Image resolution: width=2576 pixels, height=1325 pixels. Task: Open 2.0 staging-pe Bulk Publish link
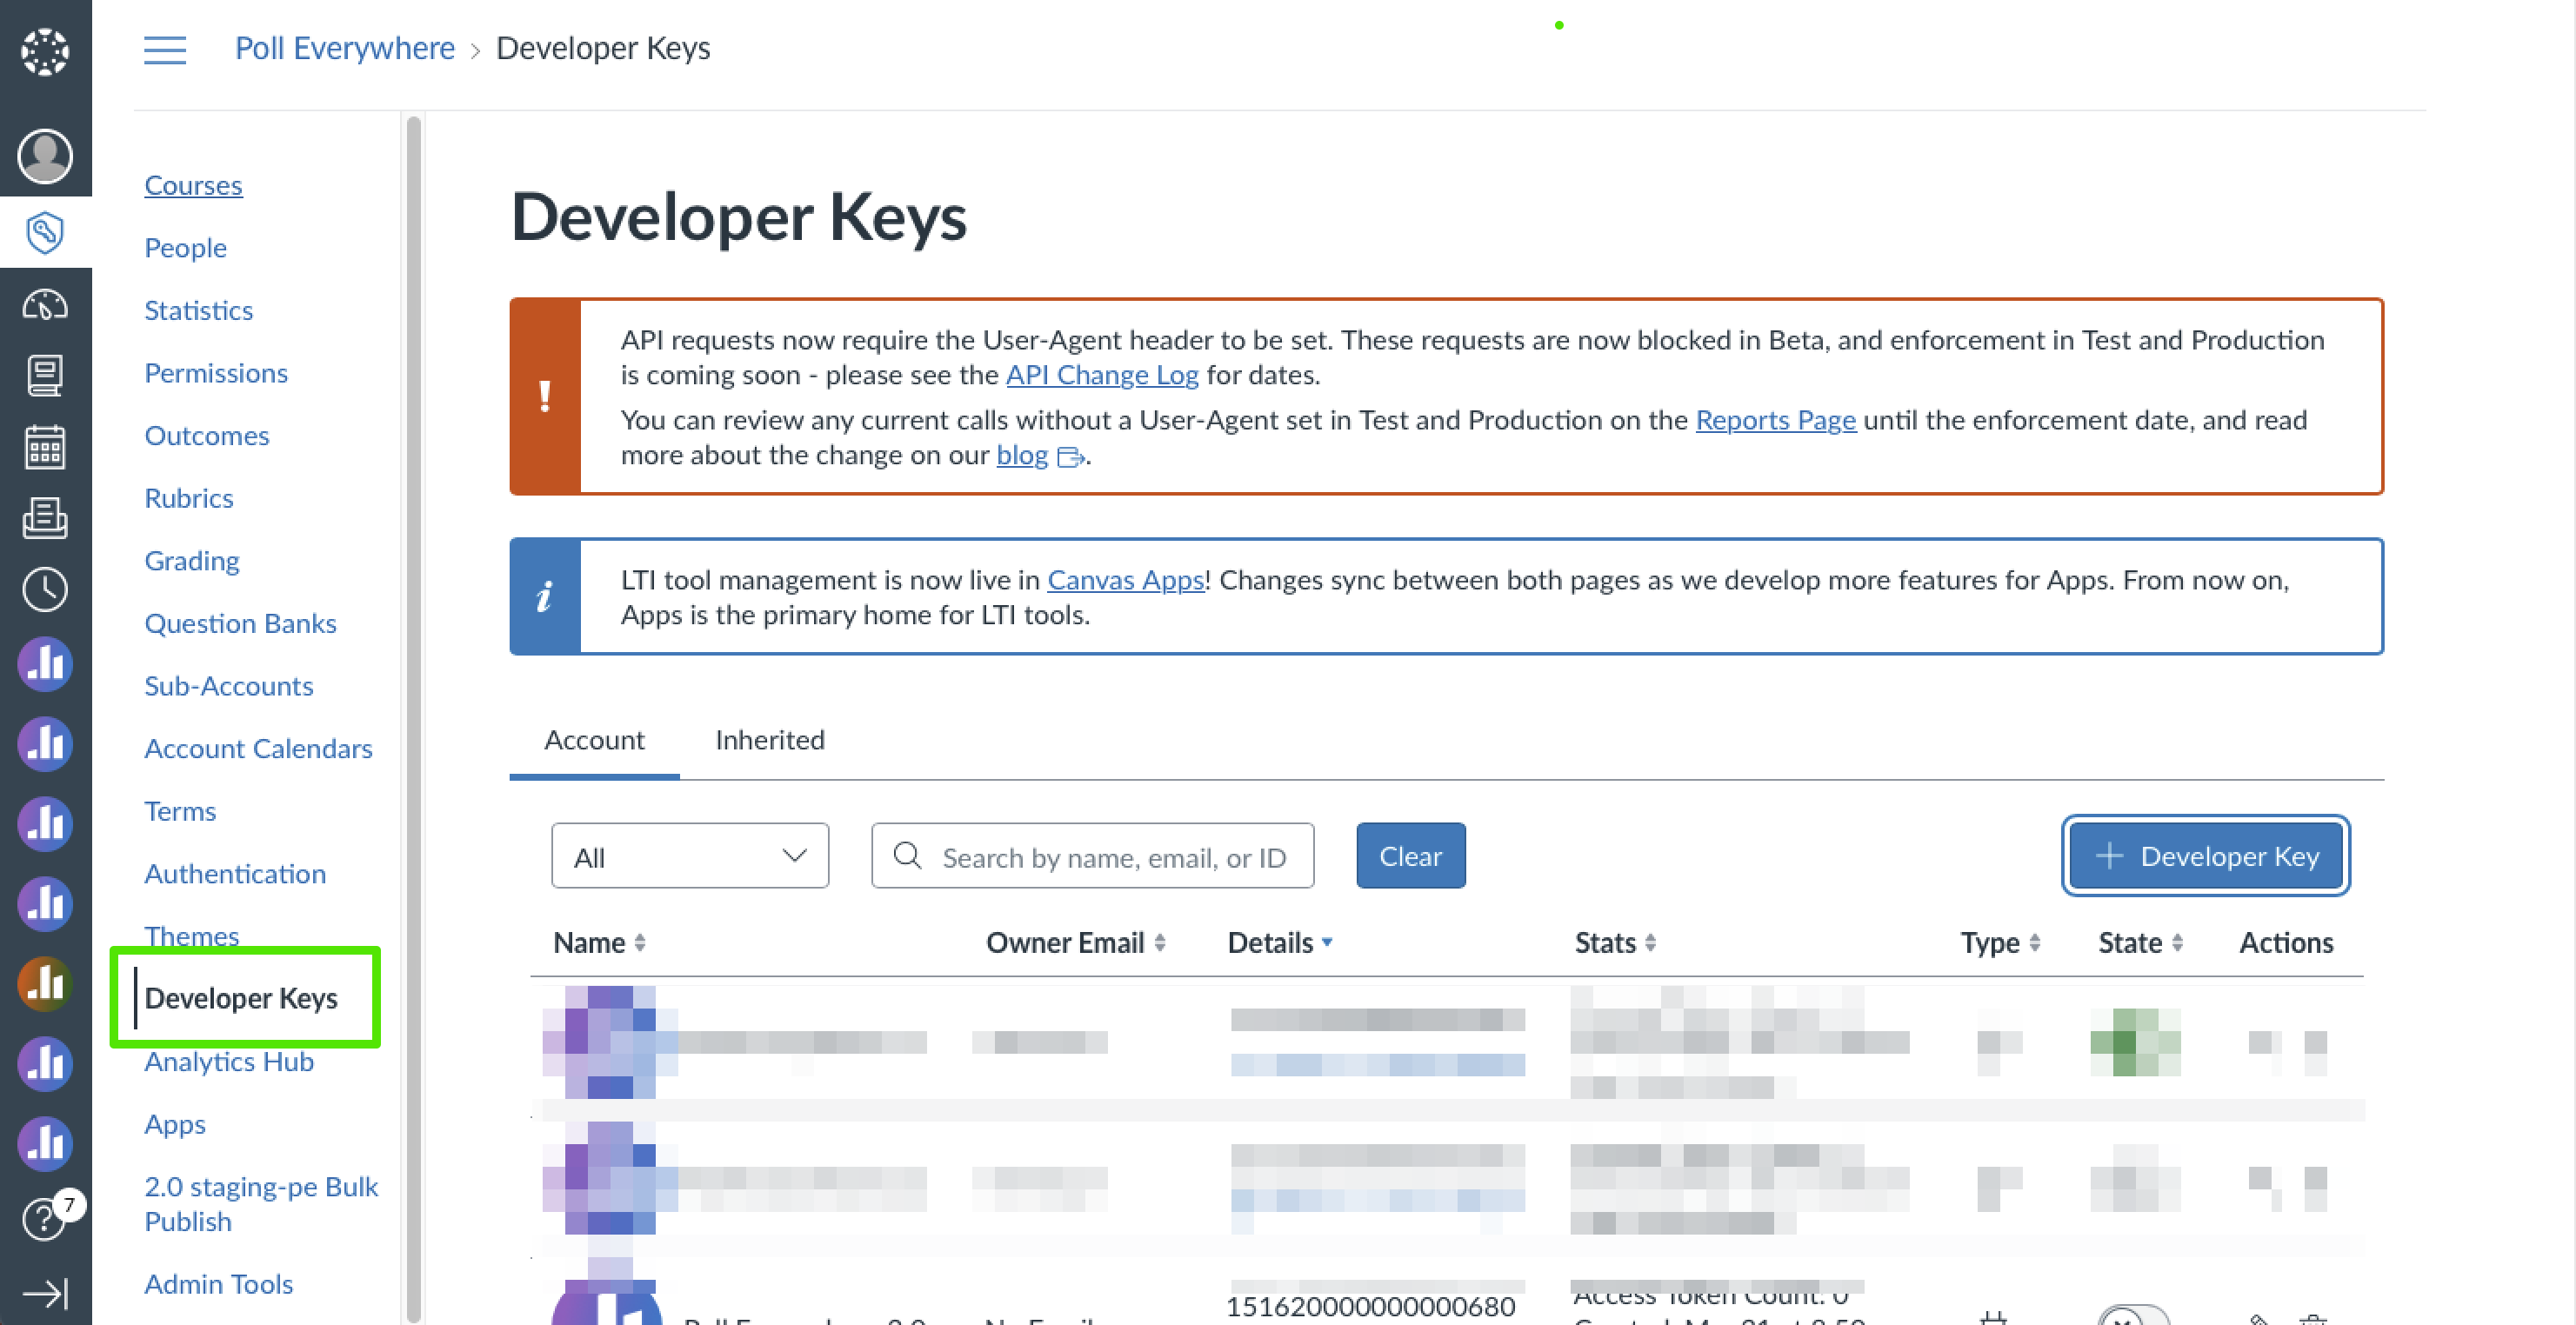pos(261,1204)
